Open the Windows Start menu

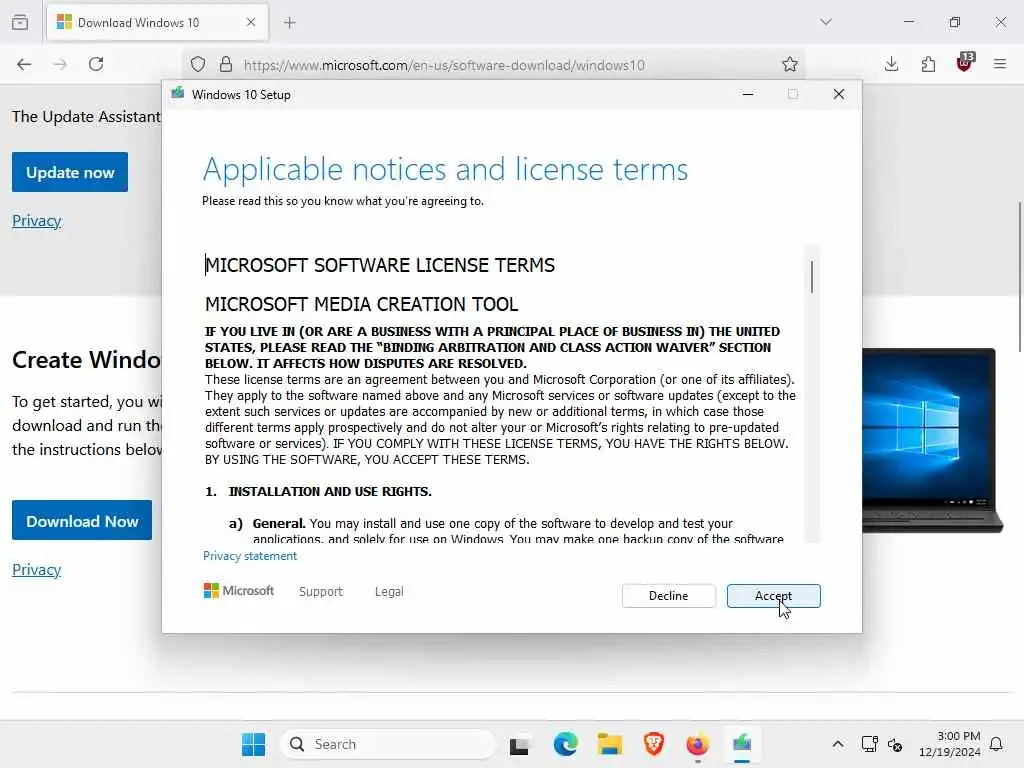pyautogui.click(x=253, y=744)
